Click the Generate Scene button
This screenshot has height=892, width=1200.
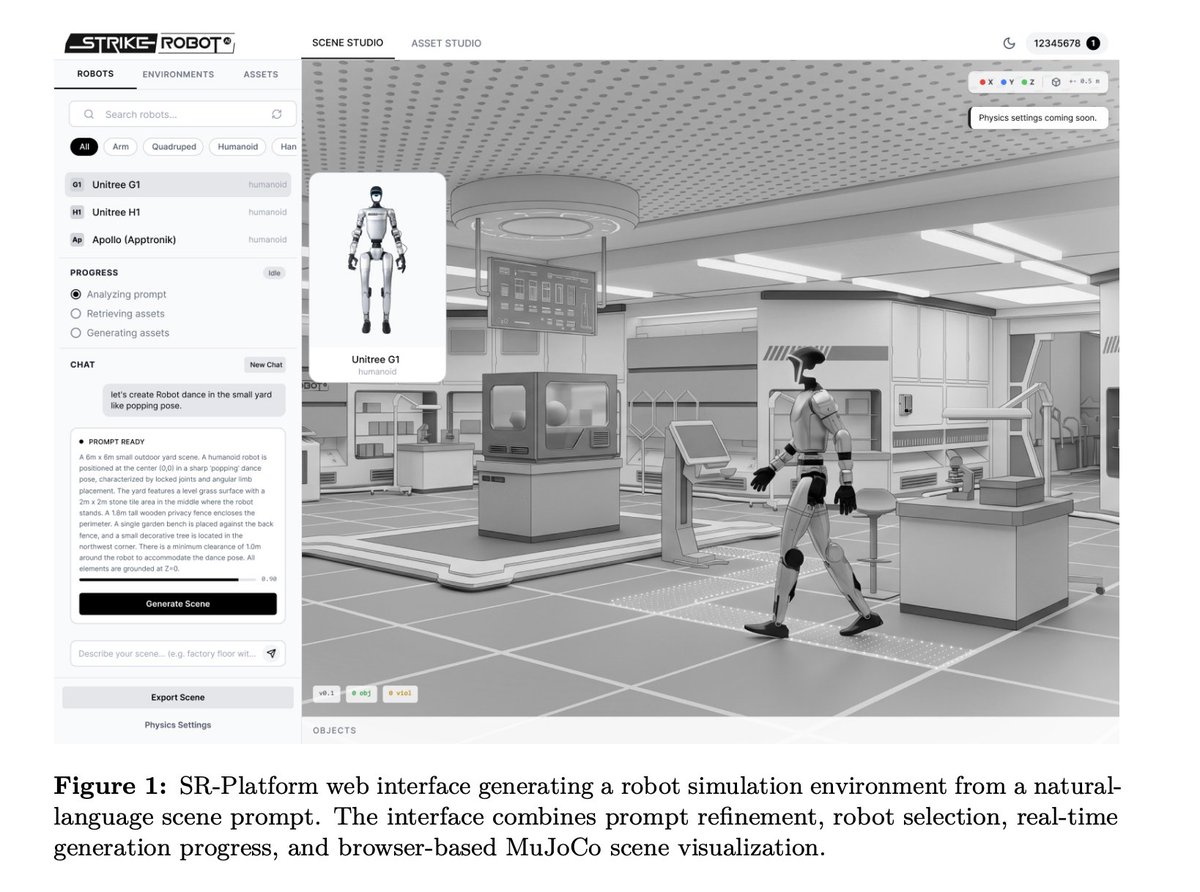178,604
